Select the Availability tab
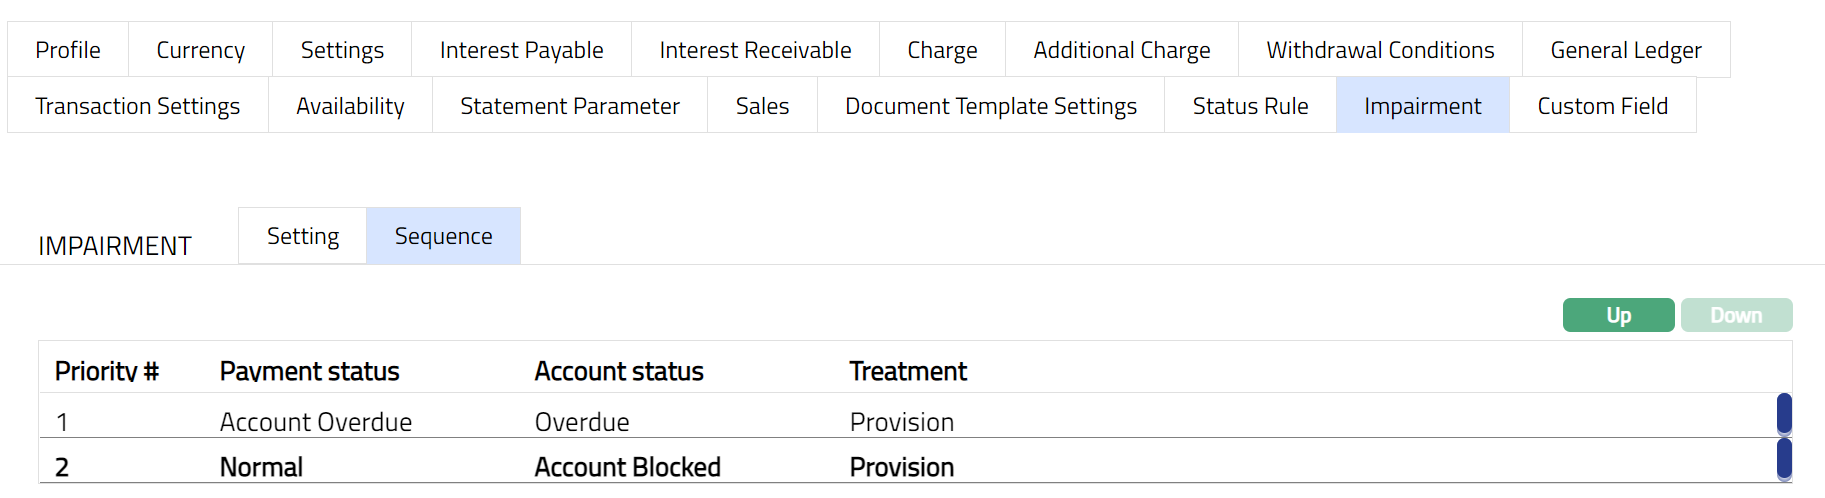1825x498 pixels. (350, 106)
